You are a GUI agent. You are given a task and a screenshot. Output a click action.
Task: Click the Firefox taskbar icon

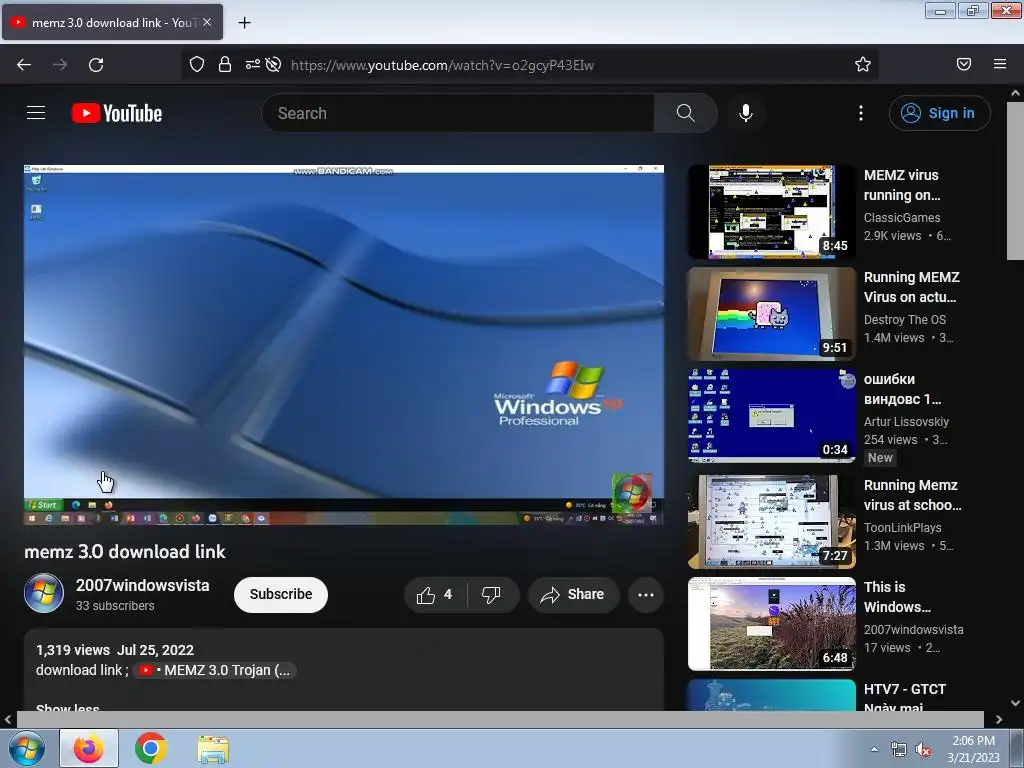(x=89, y=748)
